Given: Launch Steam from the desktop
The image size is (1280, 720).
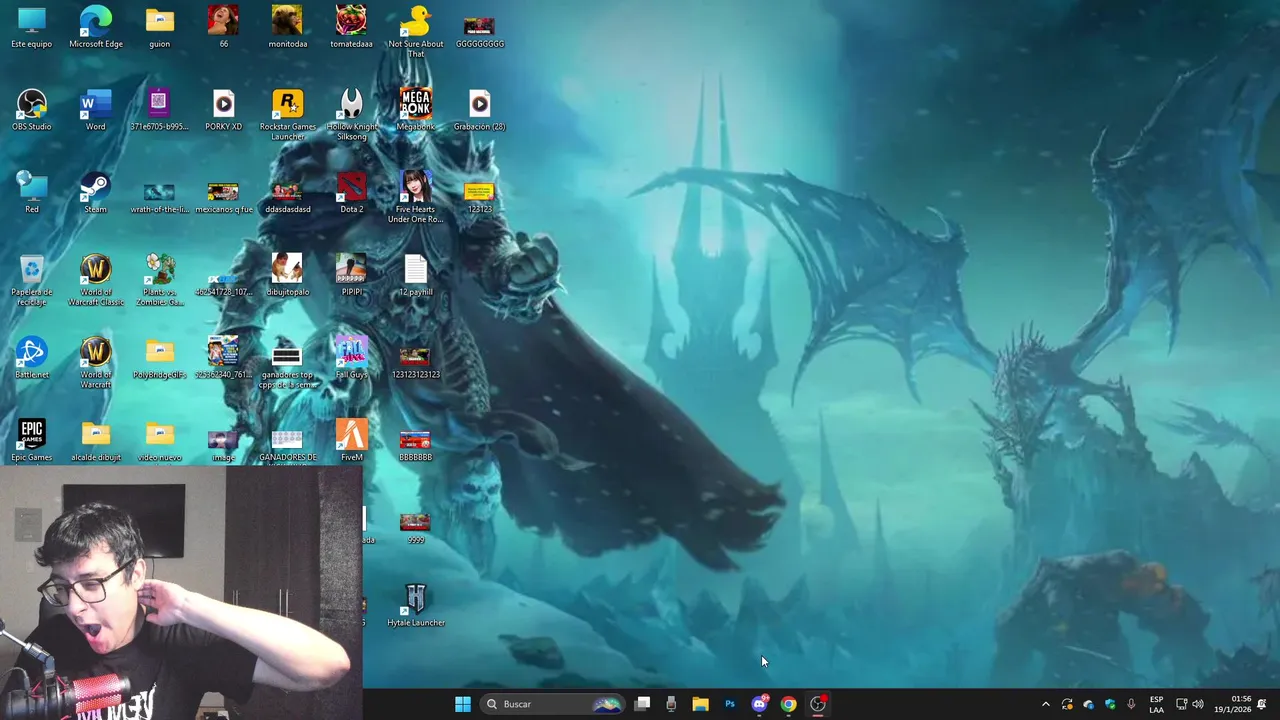Looking at the screenshot, I should pyautogui.click(x=96, y=192).
